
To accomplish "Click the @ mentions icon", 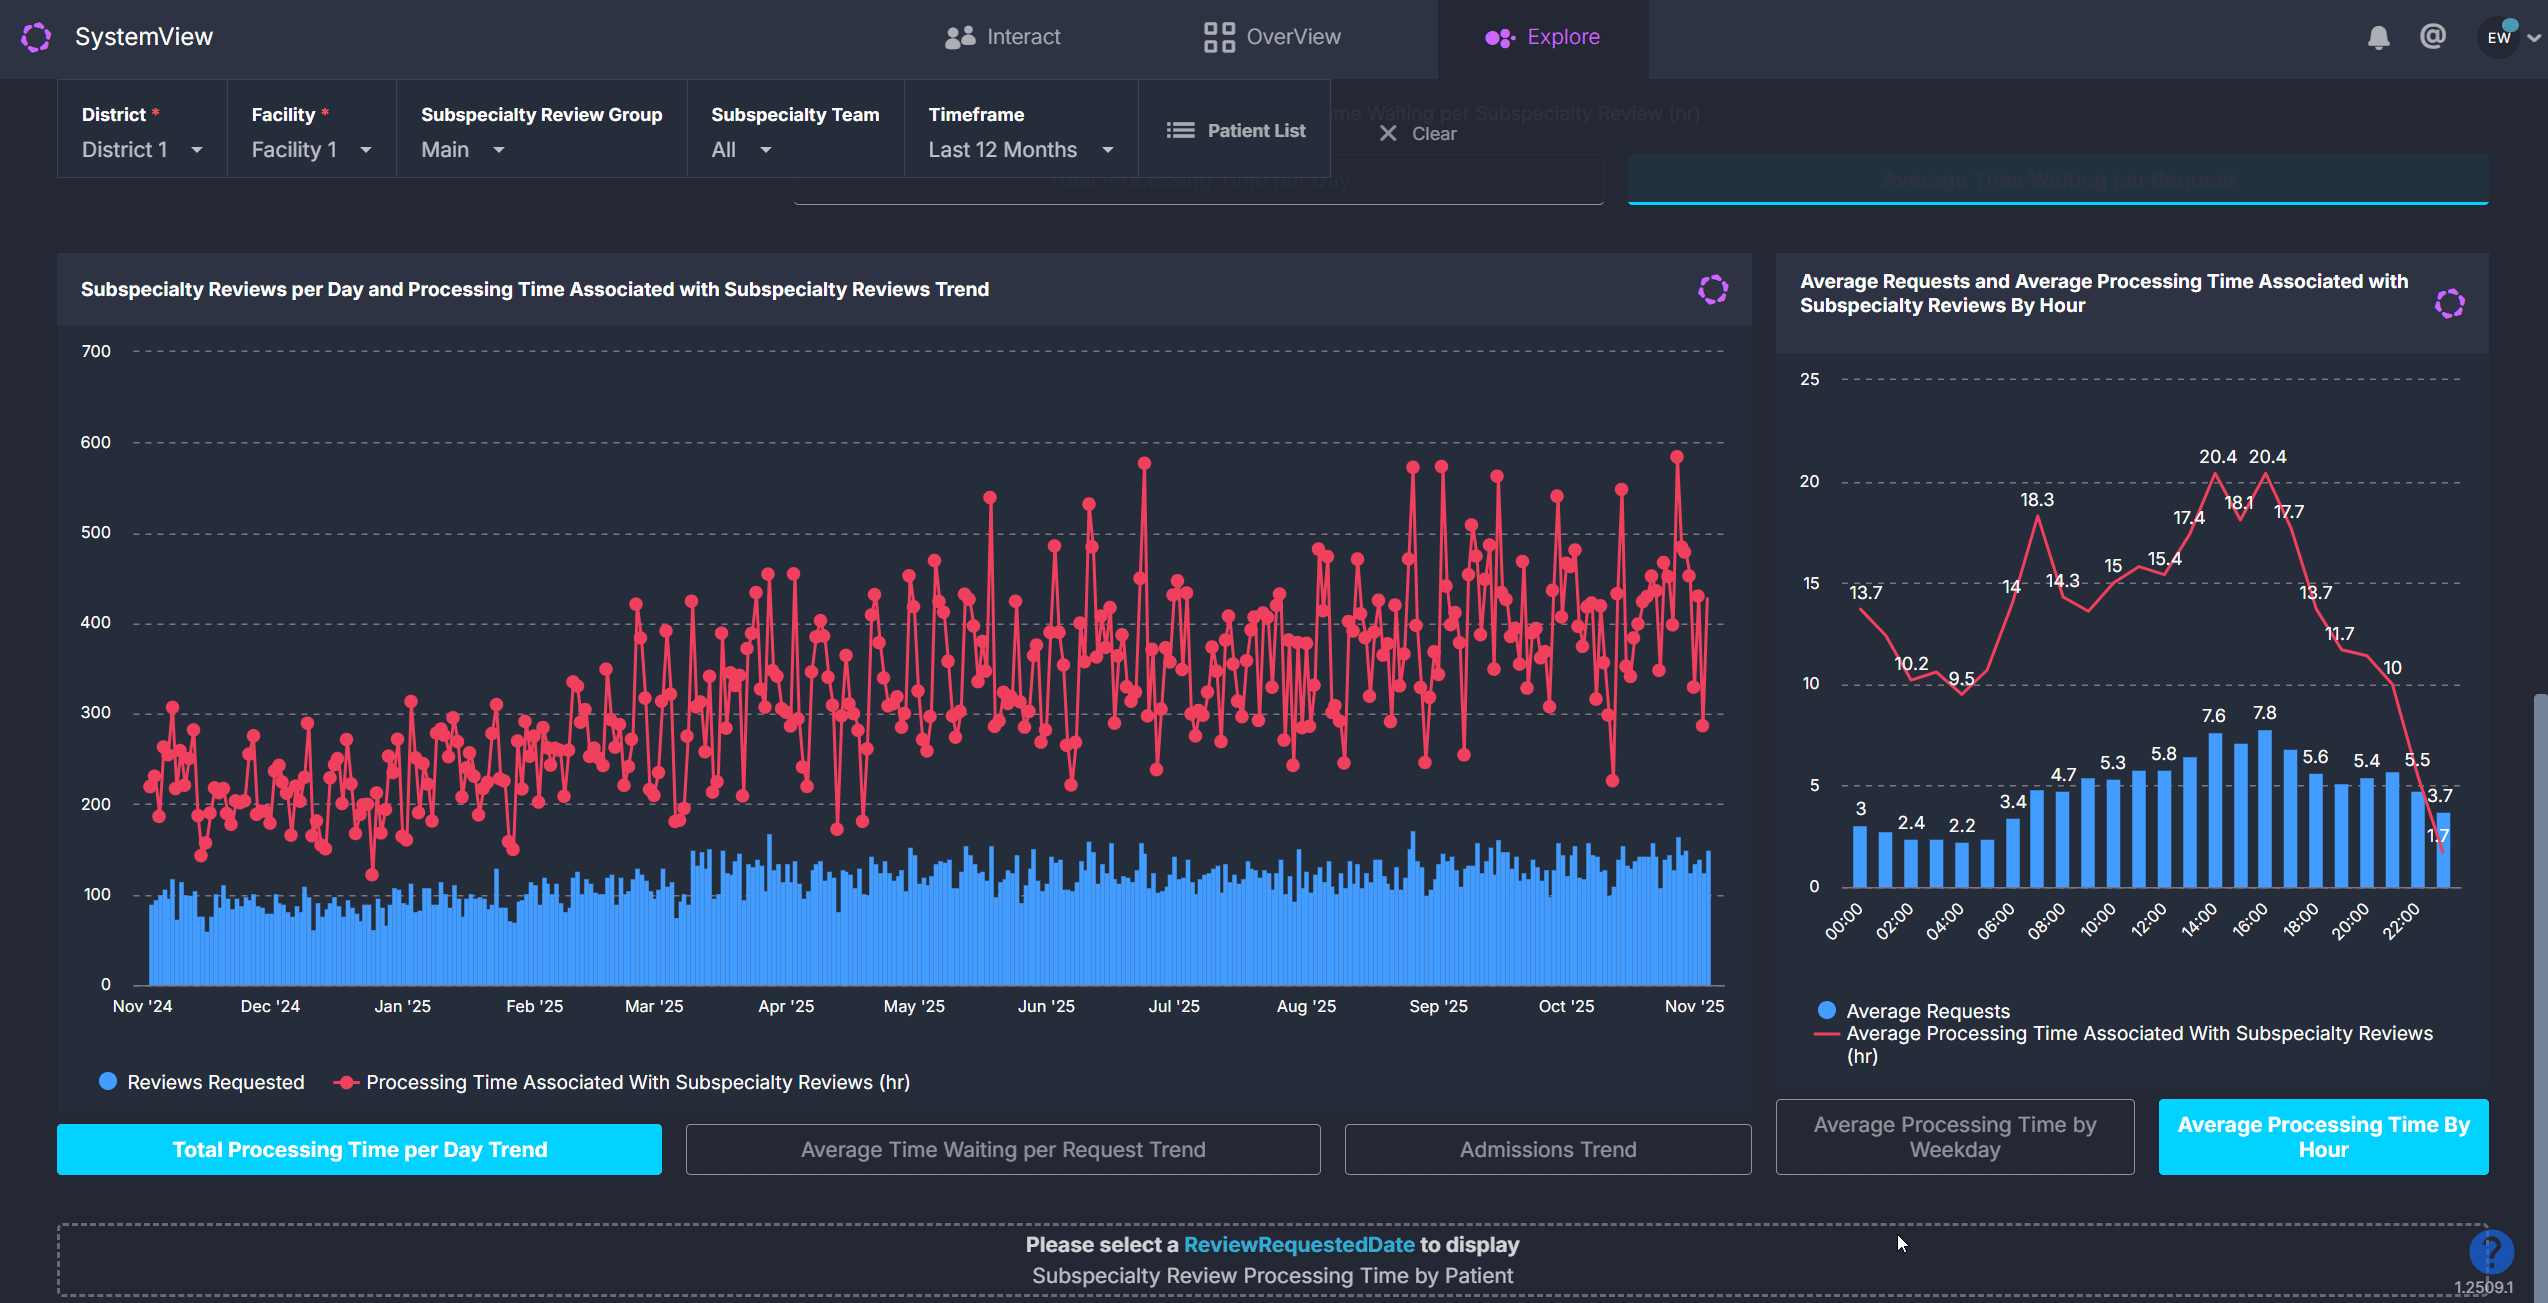I will (2432, 37).
